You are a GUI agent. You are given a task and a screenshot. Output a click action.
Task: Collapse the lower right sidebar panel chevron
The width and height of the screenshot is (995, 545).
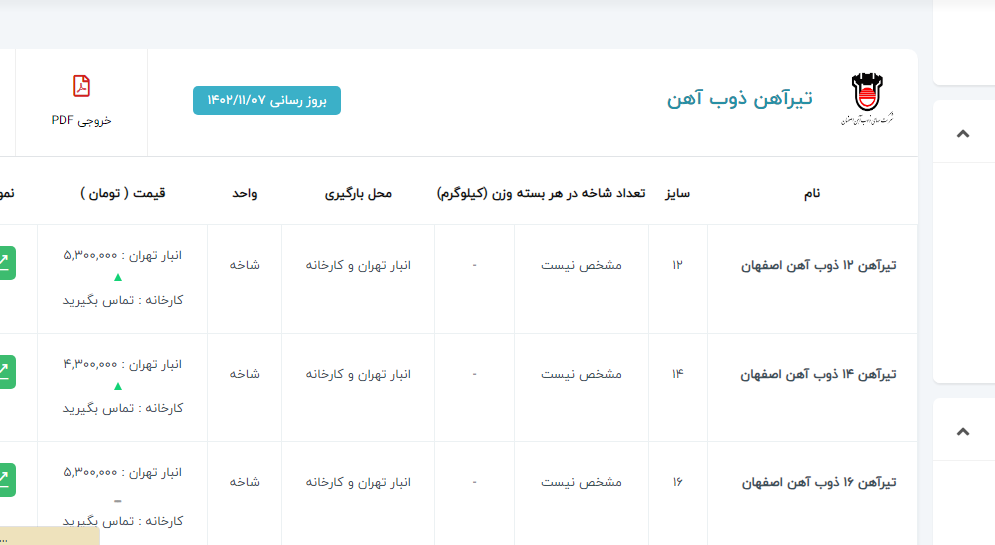962,432
